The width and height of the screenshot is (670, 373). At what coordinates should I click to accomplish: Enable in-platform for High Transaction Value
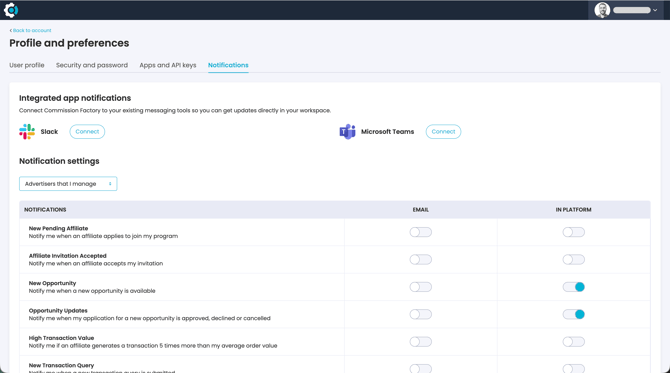pos(573,341)
